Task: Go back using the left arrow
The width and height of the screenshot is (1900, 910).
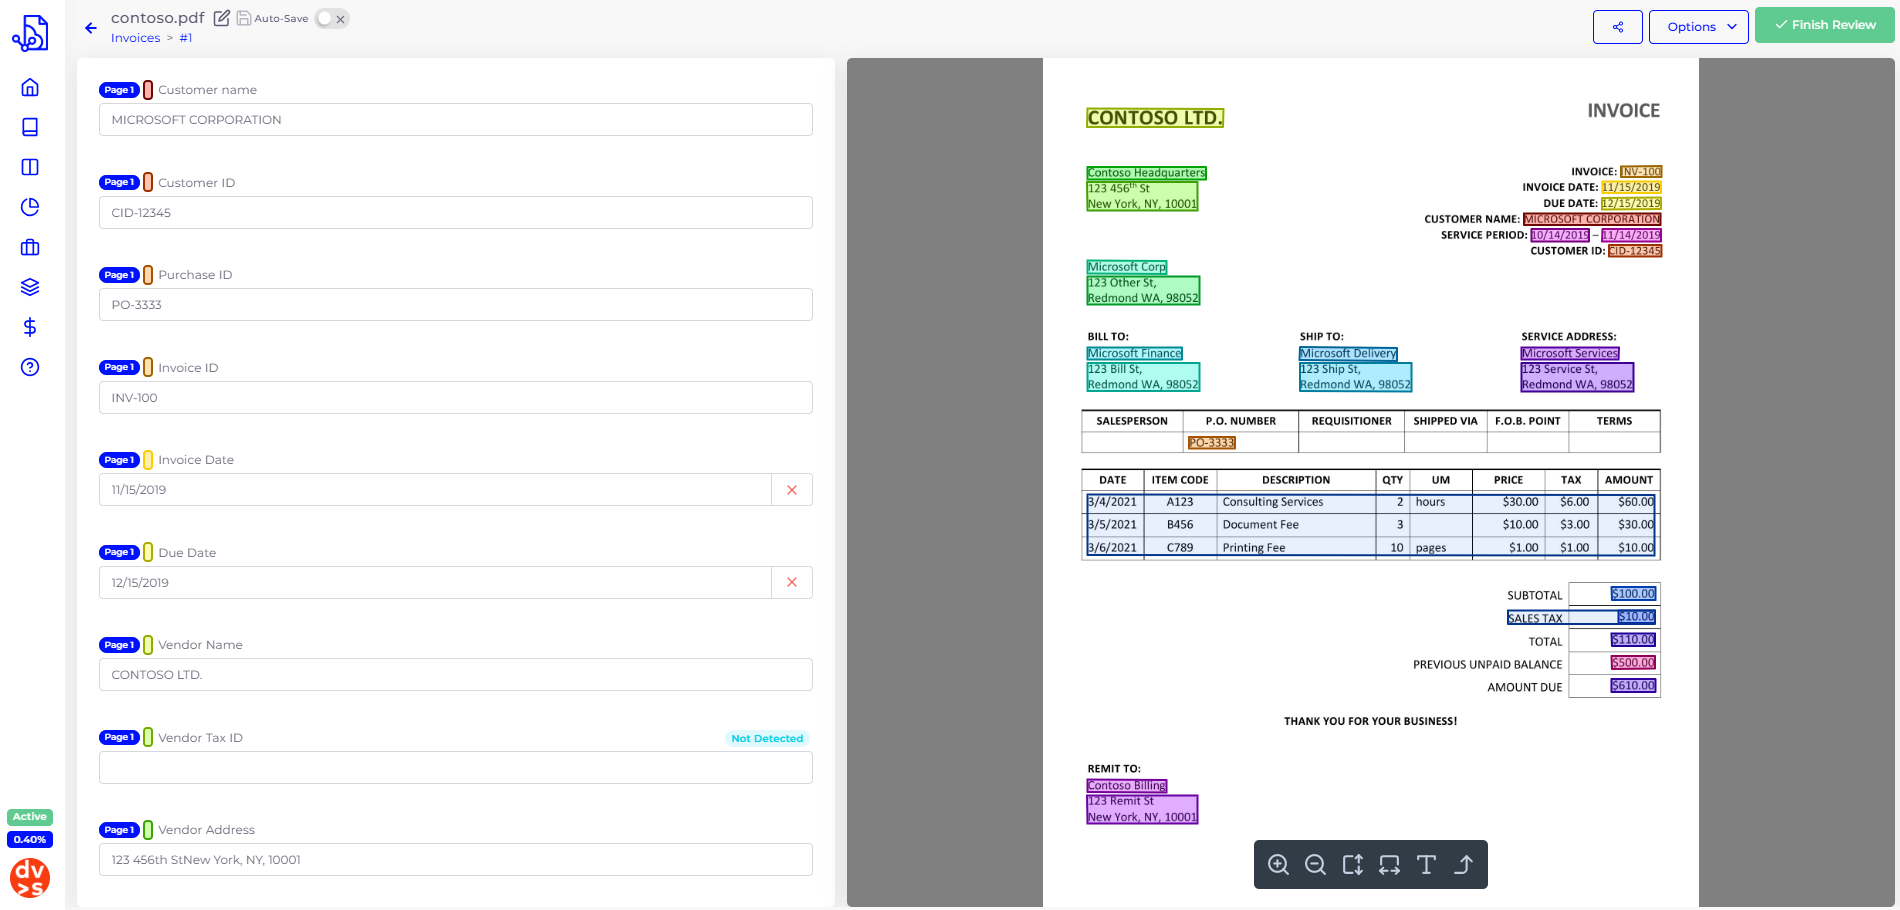Action: [x=91, y=28]
